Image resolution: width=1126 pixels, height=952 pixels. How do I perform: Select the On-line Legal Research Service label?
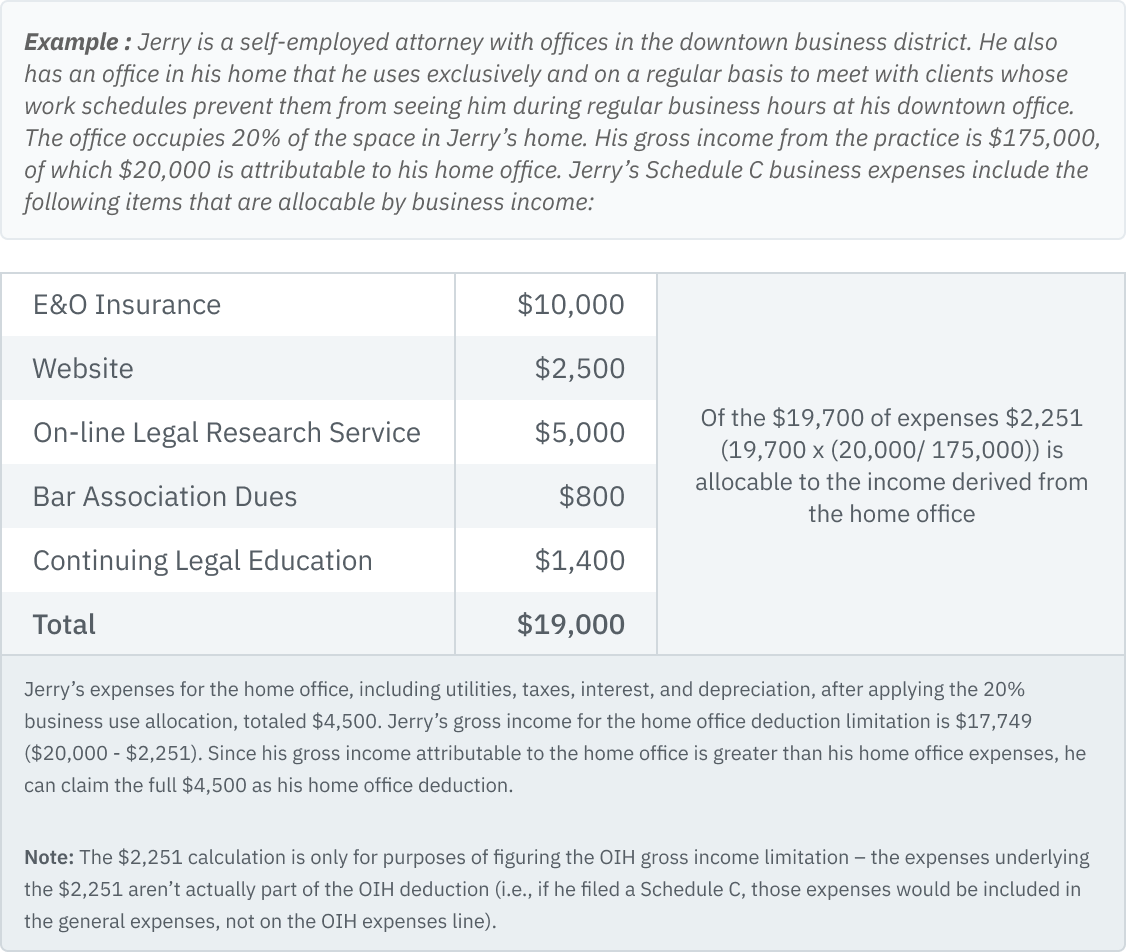tap(226, 432)
